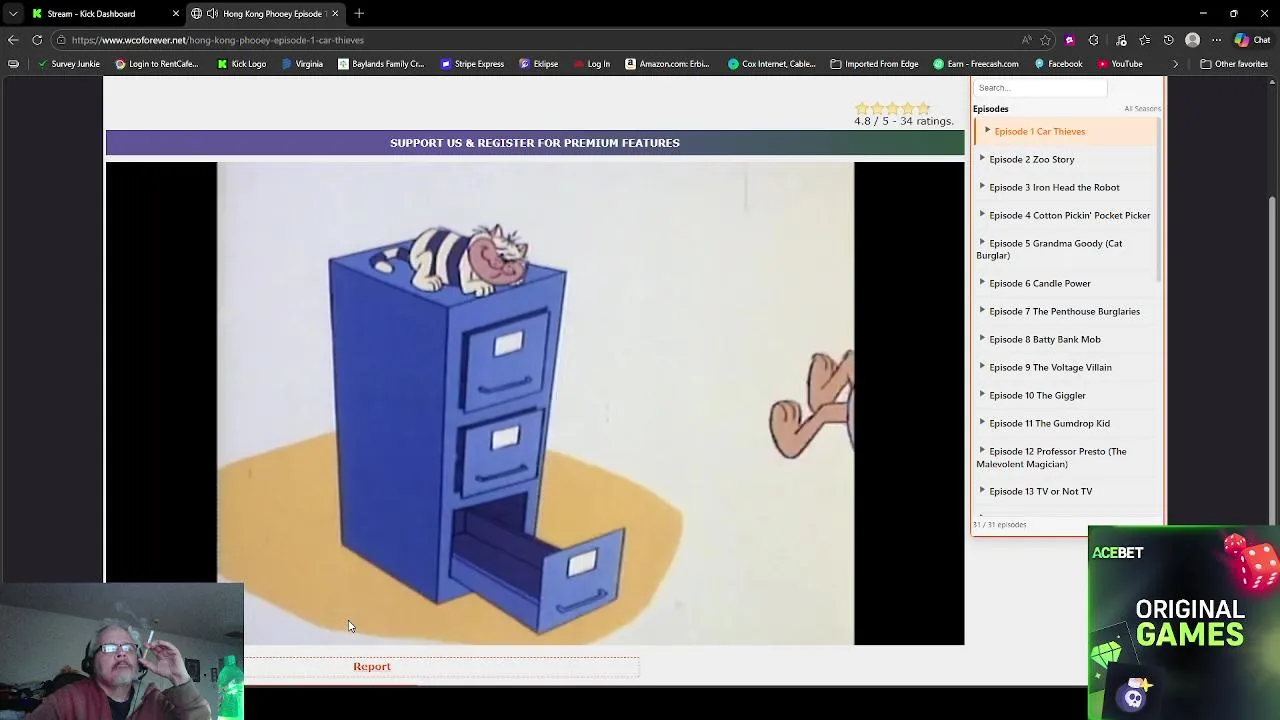Open the Survey Junkie bookmark
This screenshot has height=720, width=1280.
pyautogui.click(x=68, y=64)
